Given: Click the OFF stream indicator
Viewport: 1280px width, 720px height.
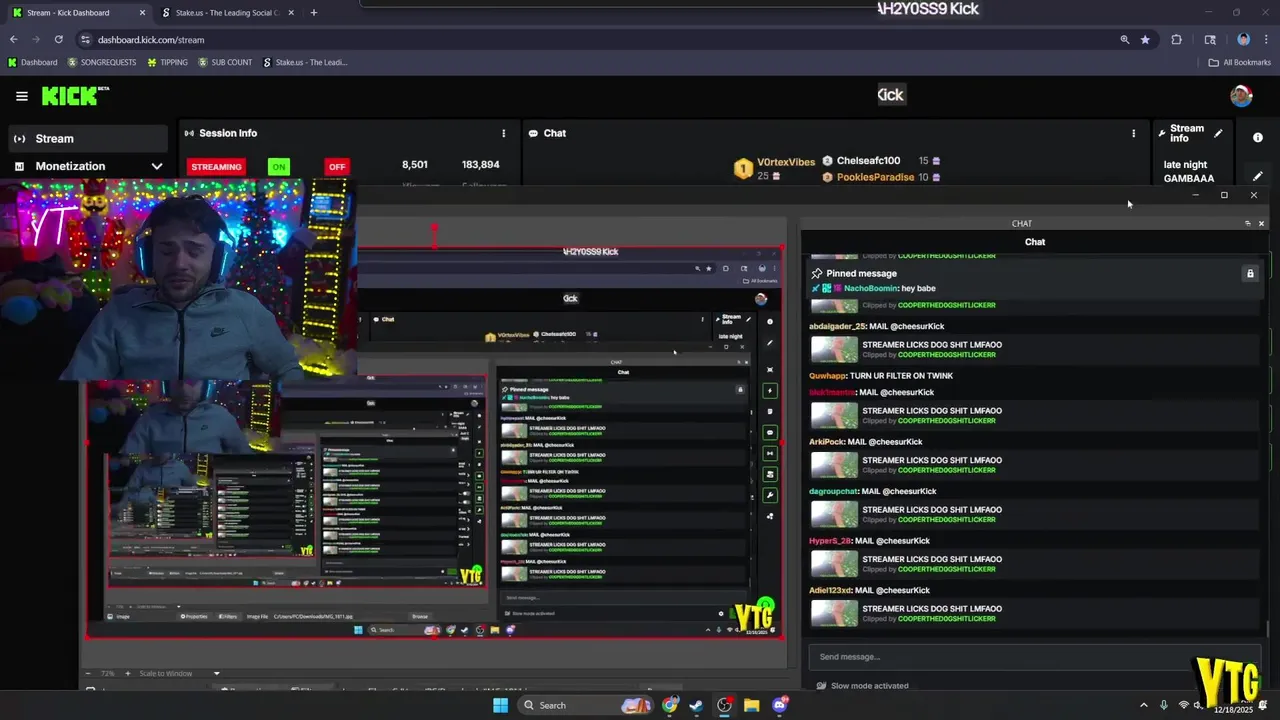Looking at the screenshot, I should click(336, 167).
